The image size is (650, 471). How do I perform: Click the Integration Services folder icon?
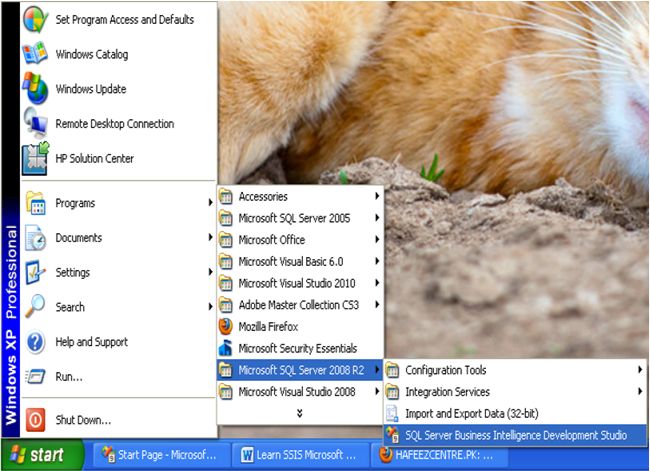[393, 392]
